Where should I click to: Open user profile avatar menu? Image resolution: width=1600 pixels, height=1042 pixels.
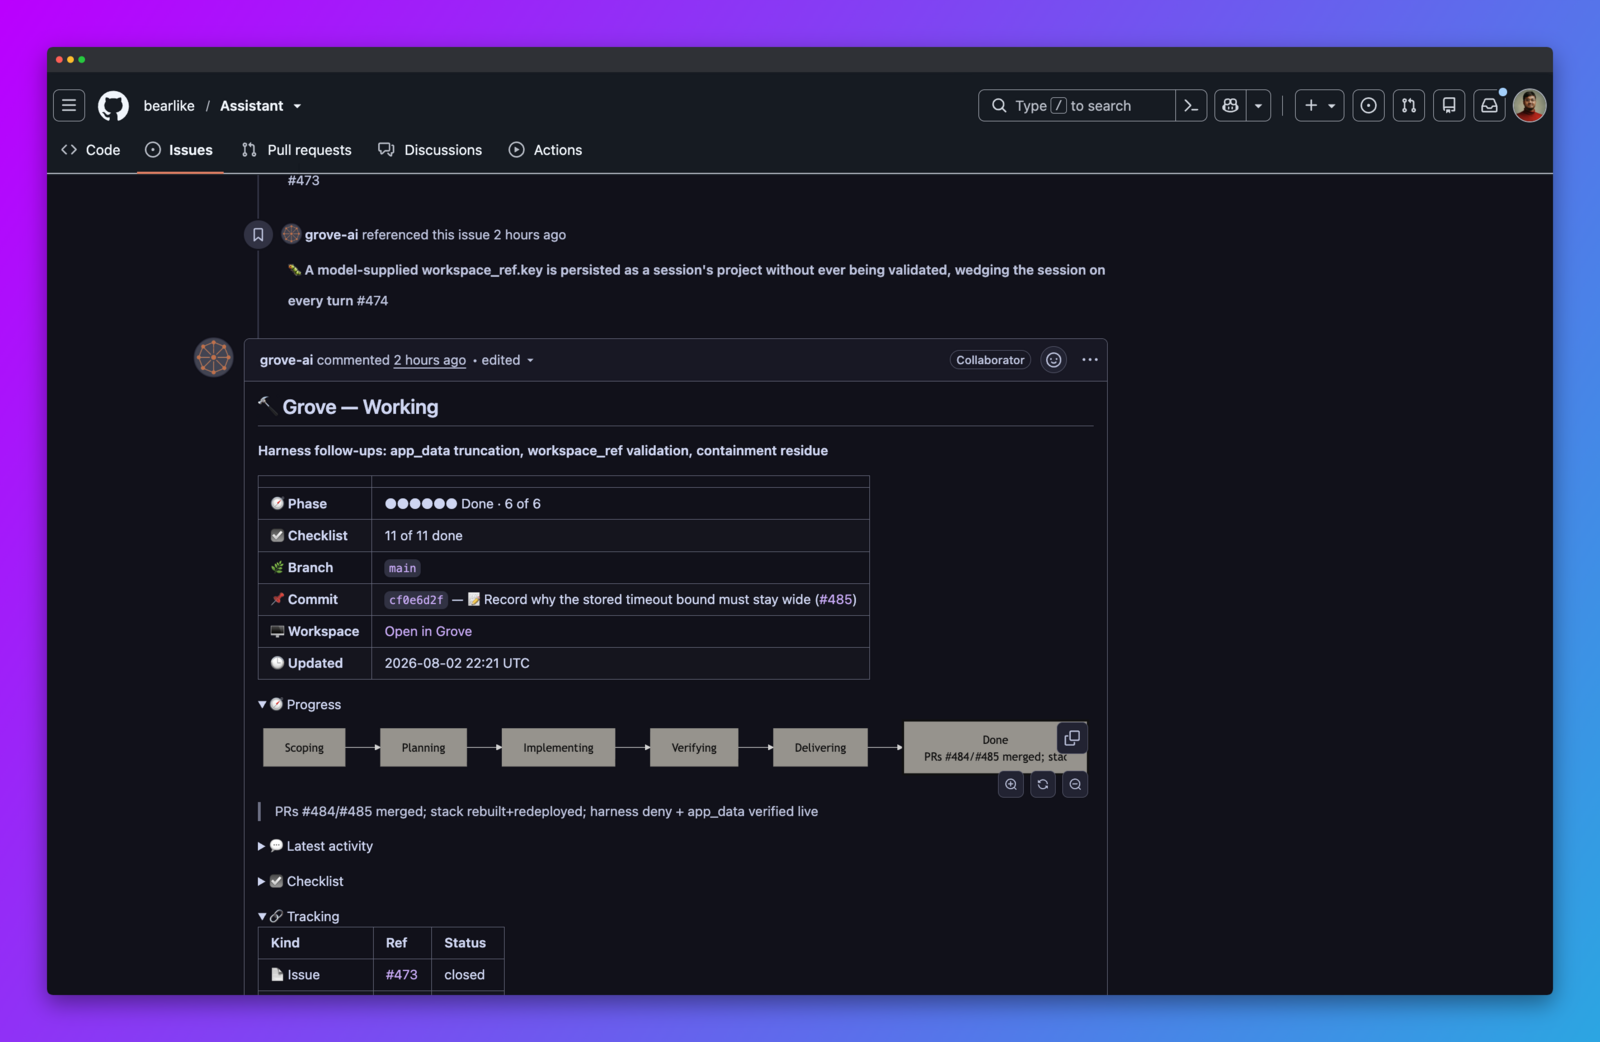[x=1529, y=105]
